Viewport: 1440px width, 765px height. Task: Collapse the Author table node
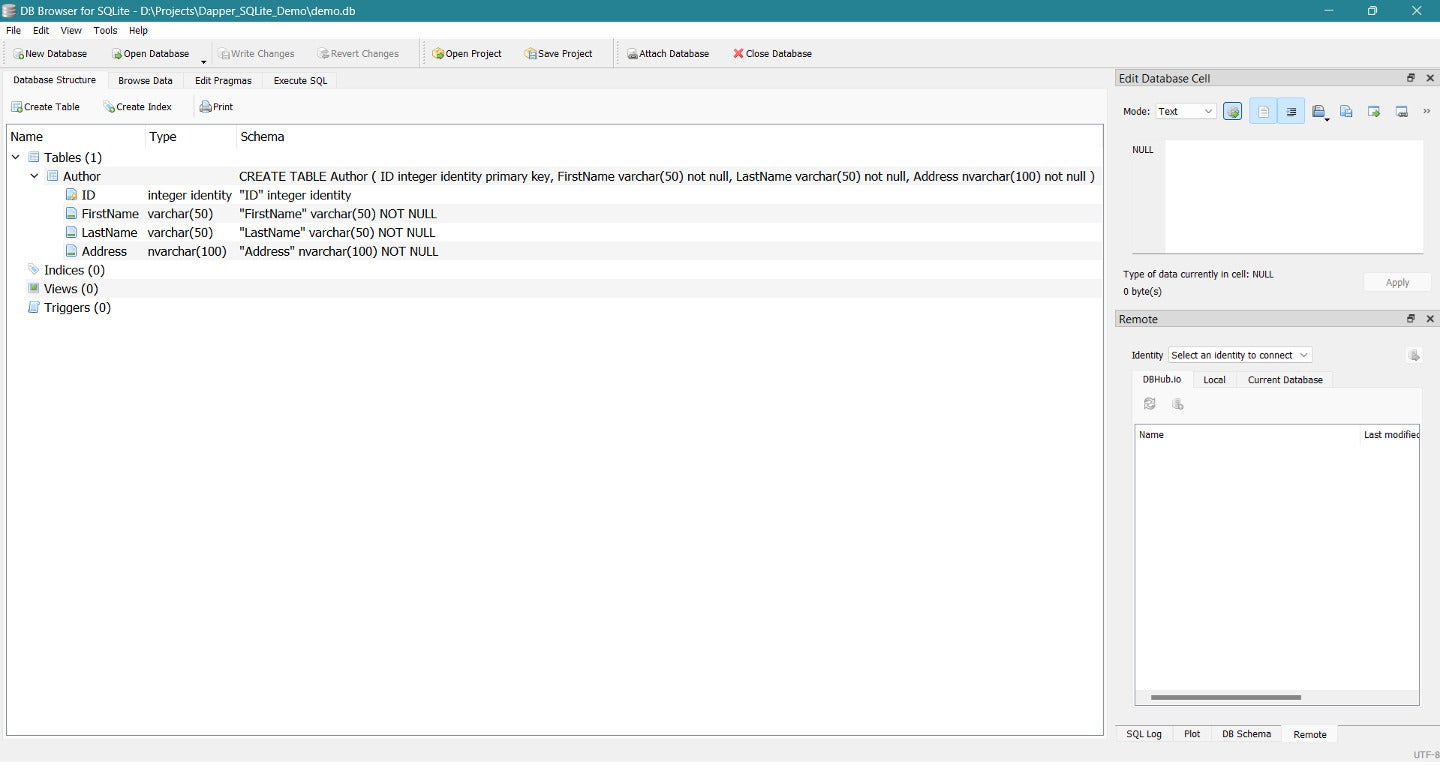click(35, 176)
